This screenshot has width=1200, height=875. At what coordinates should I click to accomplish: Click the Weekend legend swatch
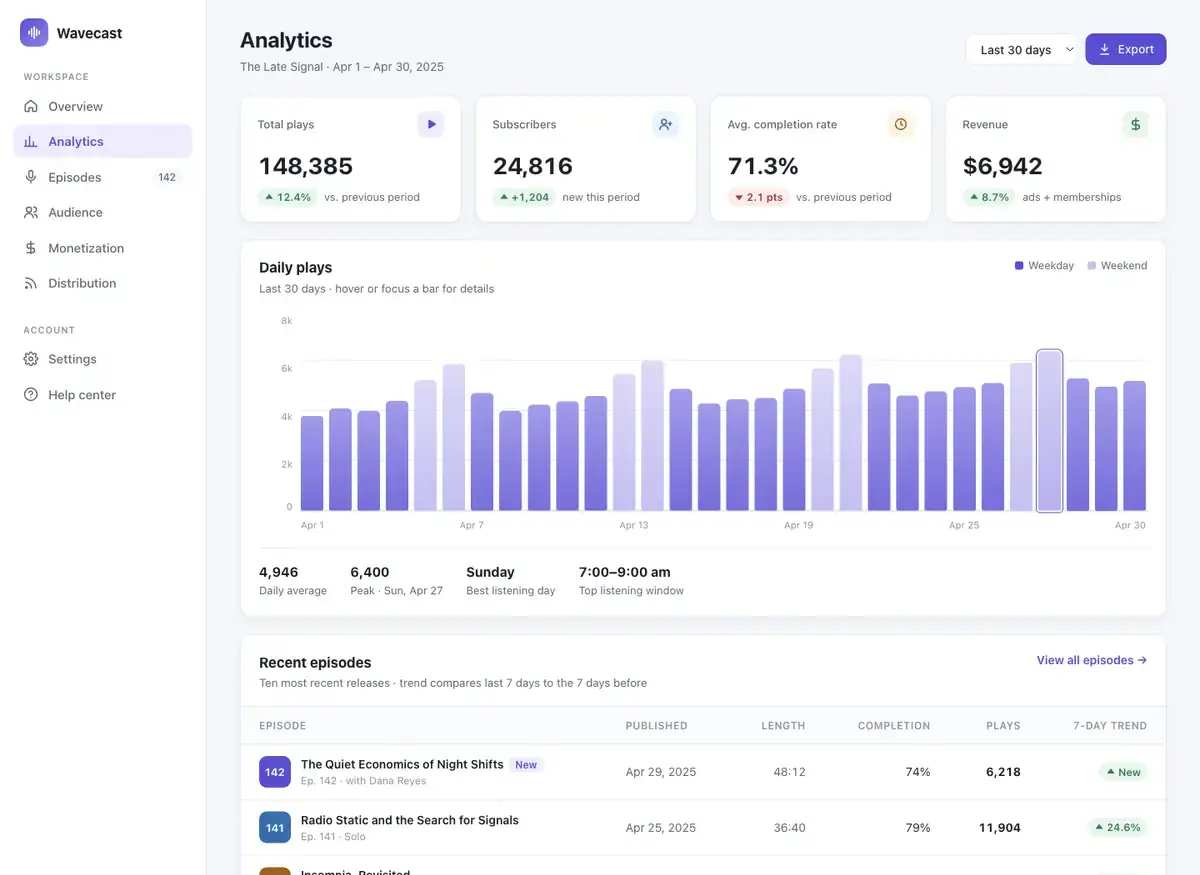coord(1092,266)
